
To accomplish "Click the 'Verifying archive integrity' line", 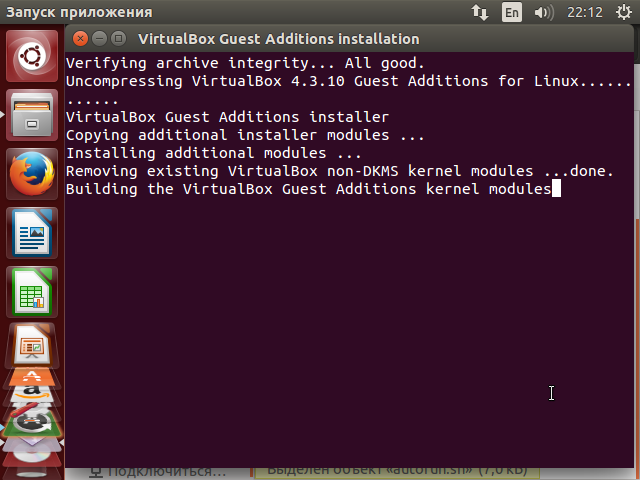I will 245,63.
